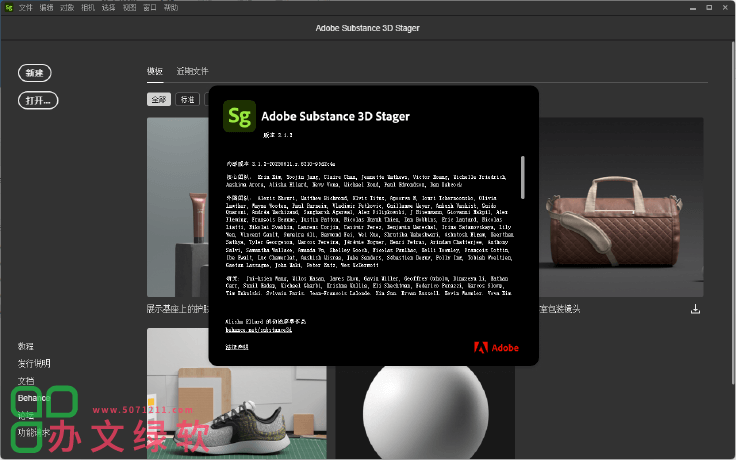
Task: Open the 对象 menu
Action: (x=67, y=8)
